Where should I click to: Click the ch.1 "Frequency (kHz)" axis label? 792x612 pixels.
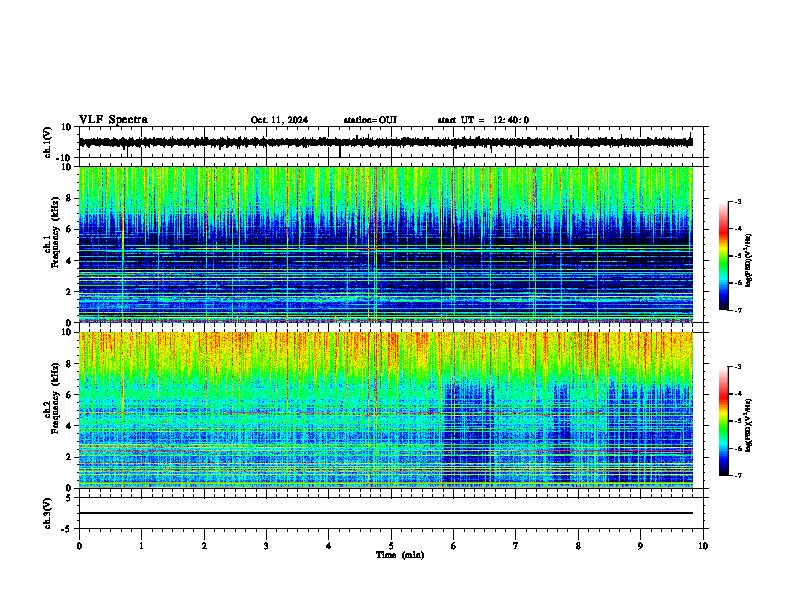point(55,232)
